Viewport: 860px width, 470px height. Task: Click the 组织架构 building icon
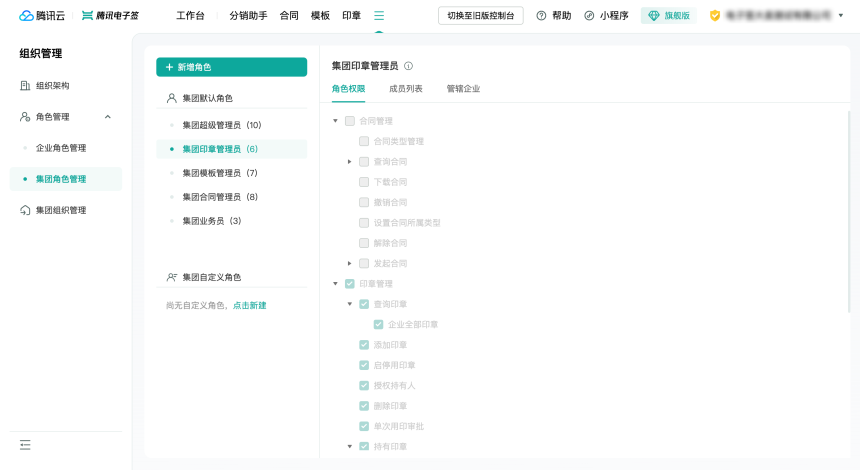point(25,86)
